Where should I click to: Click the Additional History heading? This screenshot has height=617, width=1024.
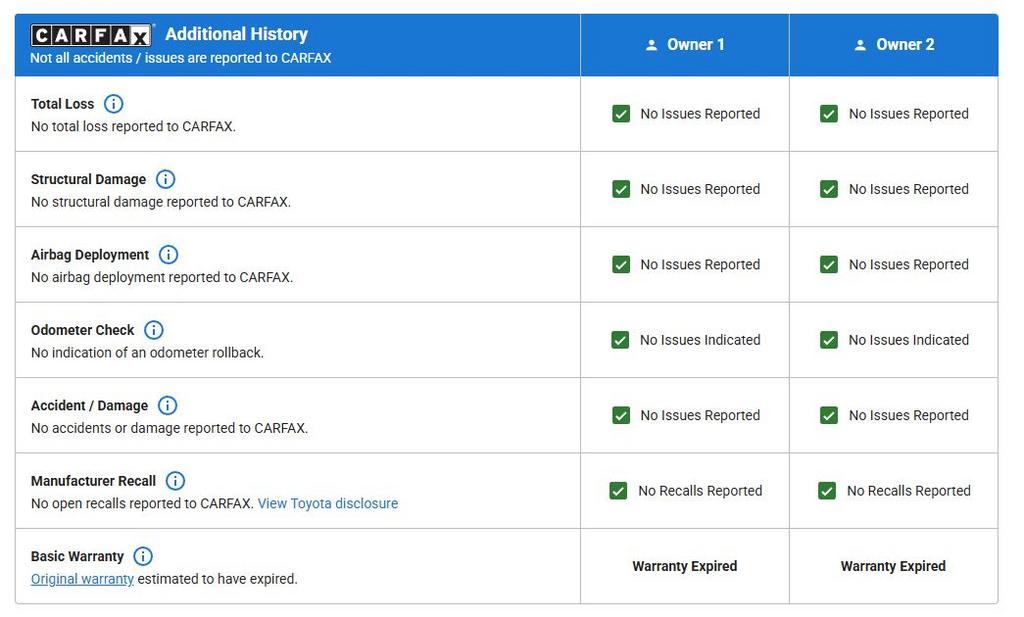click(236, 34)
